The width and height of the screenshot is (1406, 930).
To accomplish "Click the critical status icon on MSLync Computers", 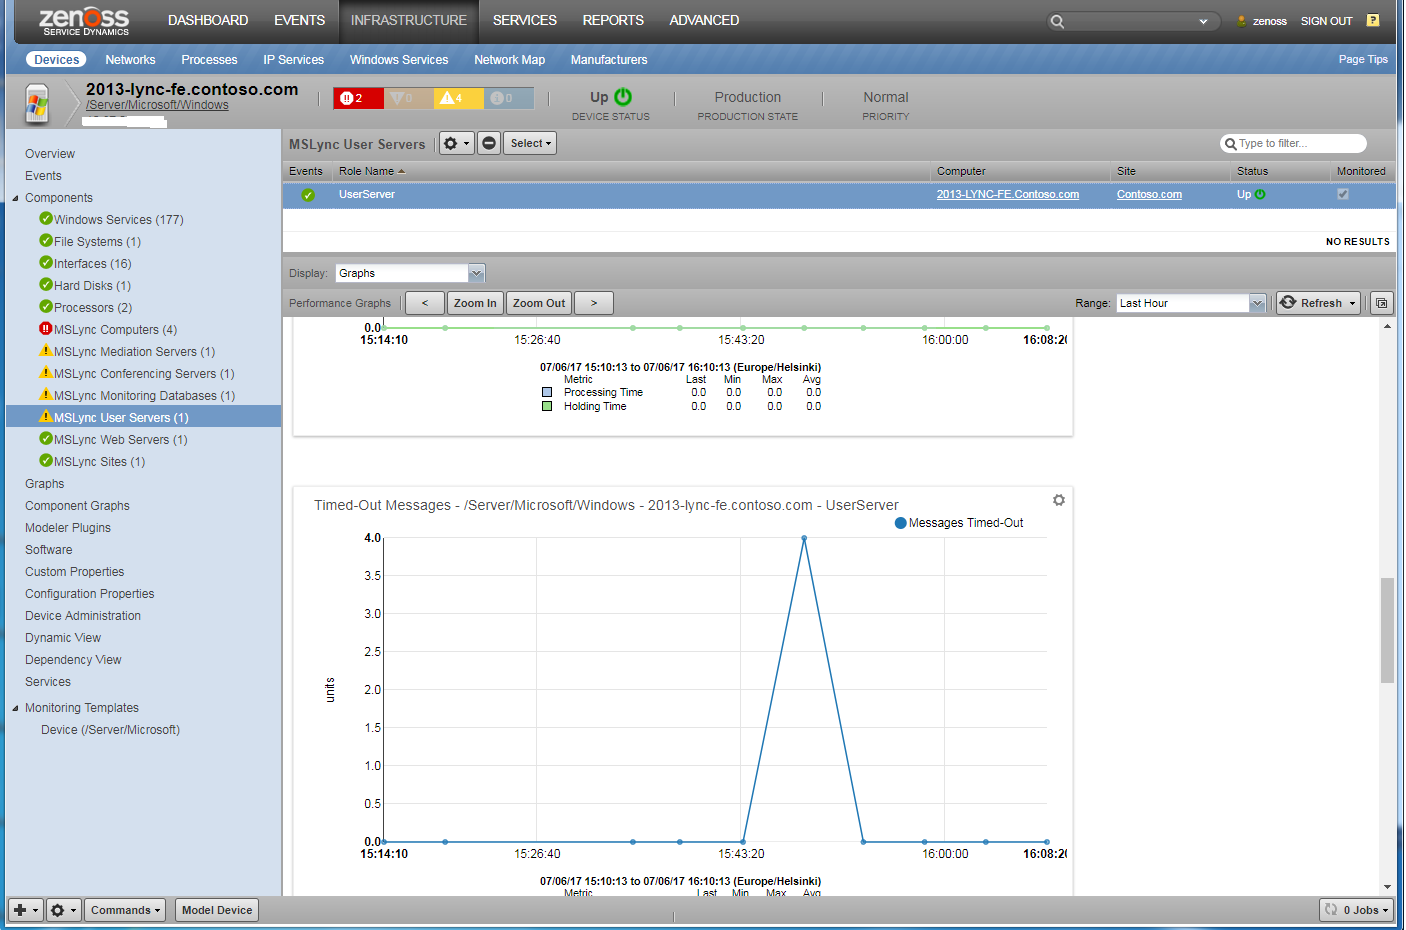I will pos(45,329).
